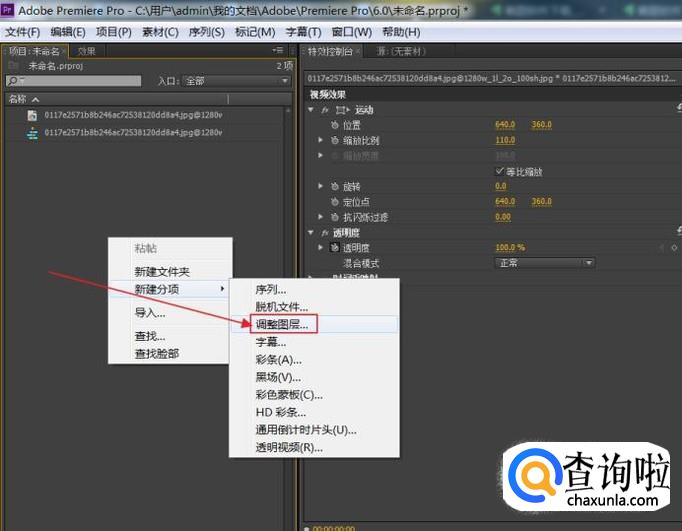Image resolution: width=682 pixels, height=531 pixels.
Task: Click the 位置 X value 640.0
Action: [x=505, y=125]
